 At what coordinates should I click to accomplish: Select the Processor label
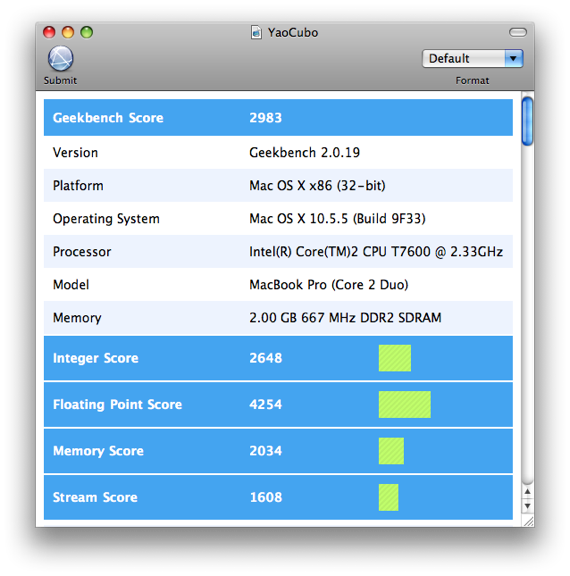[82, 252]
